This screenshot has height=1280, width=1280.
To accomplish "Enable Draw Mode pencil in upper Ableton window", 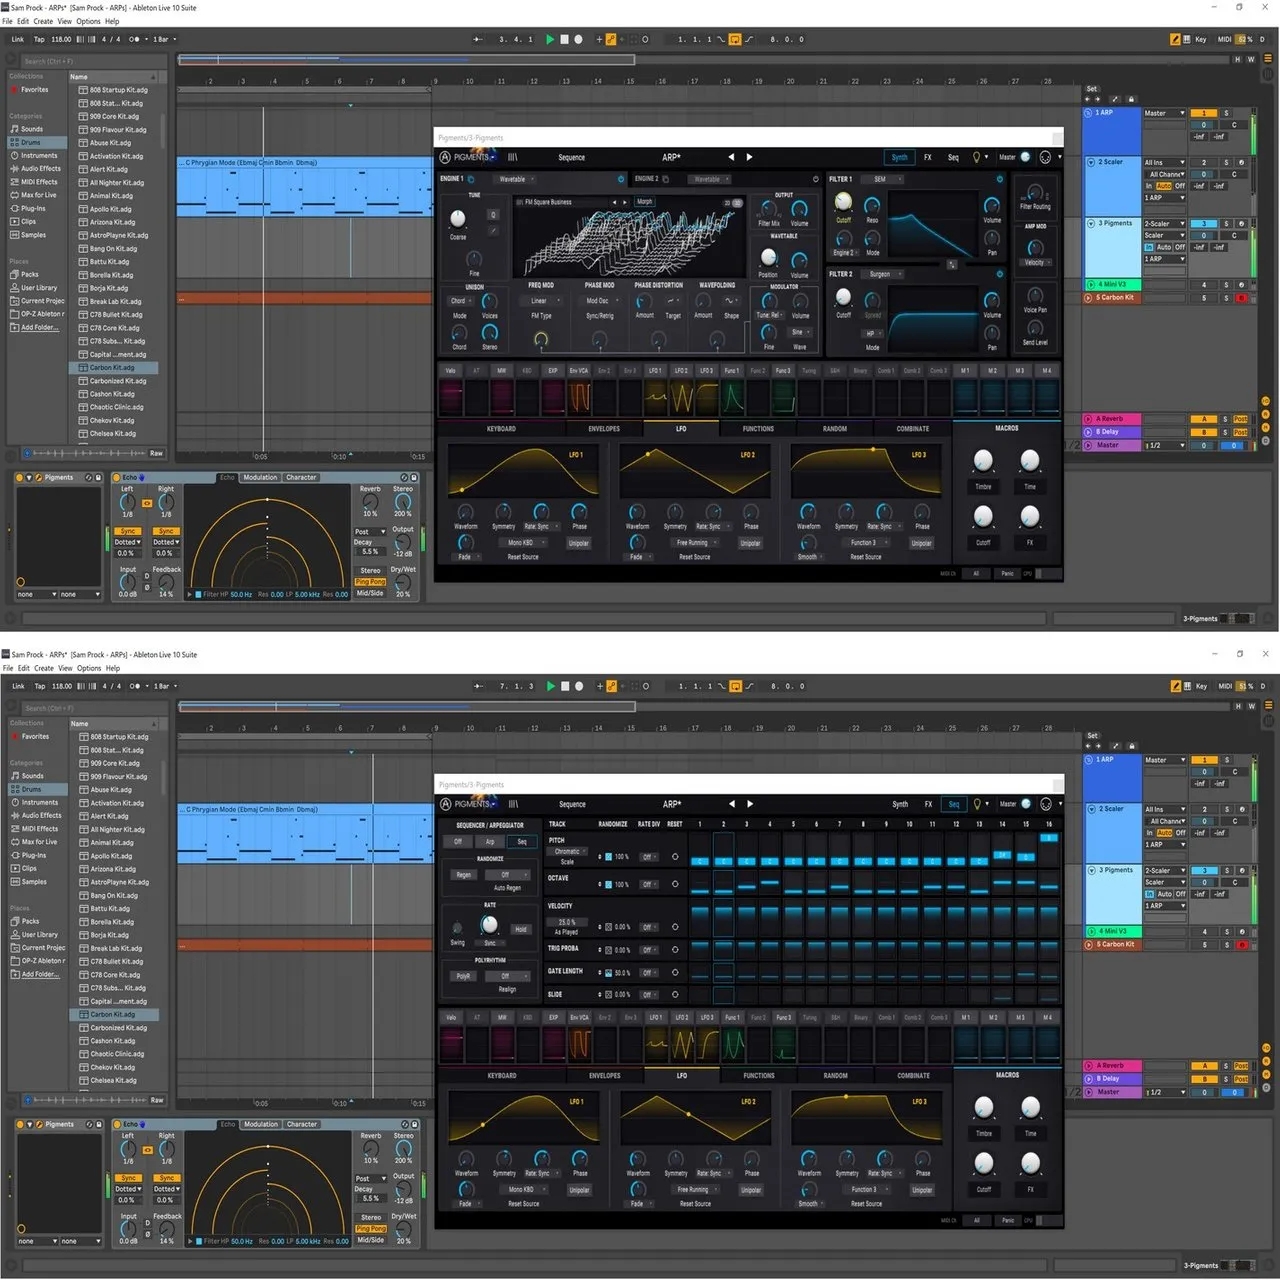I will click(1175, 40).
